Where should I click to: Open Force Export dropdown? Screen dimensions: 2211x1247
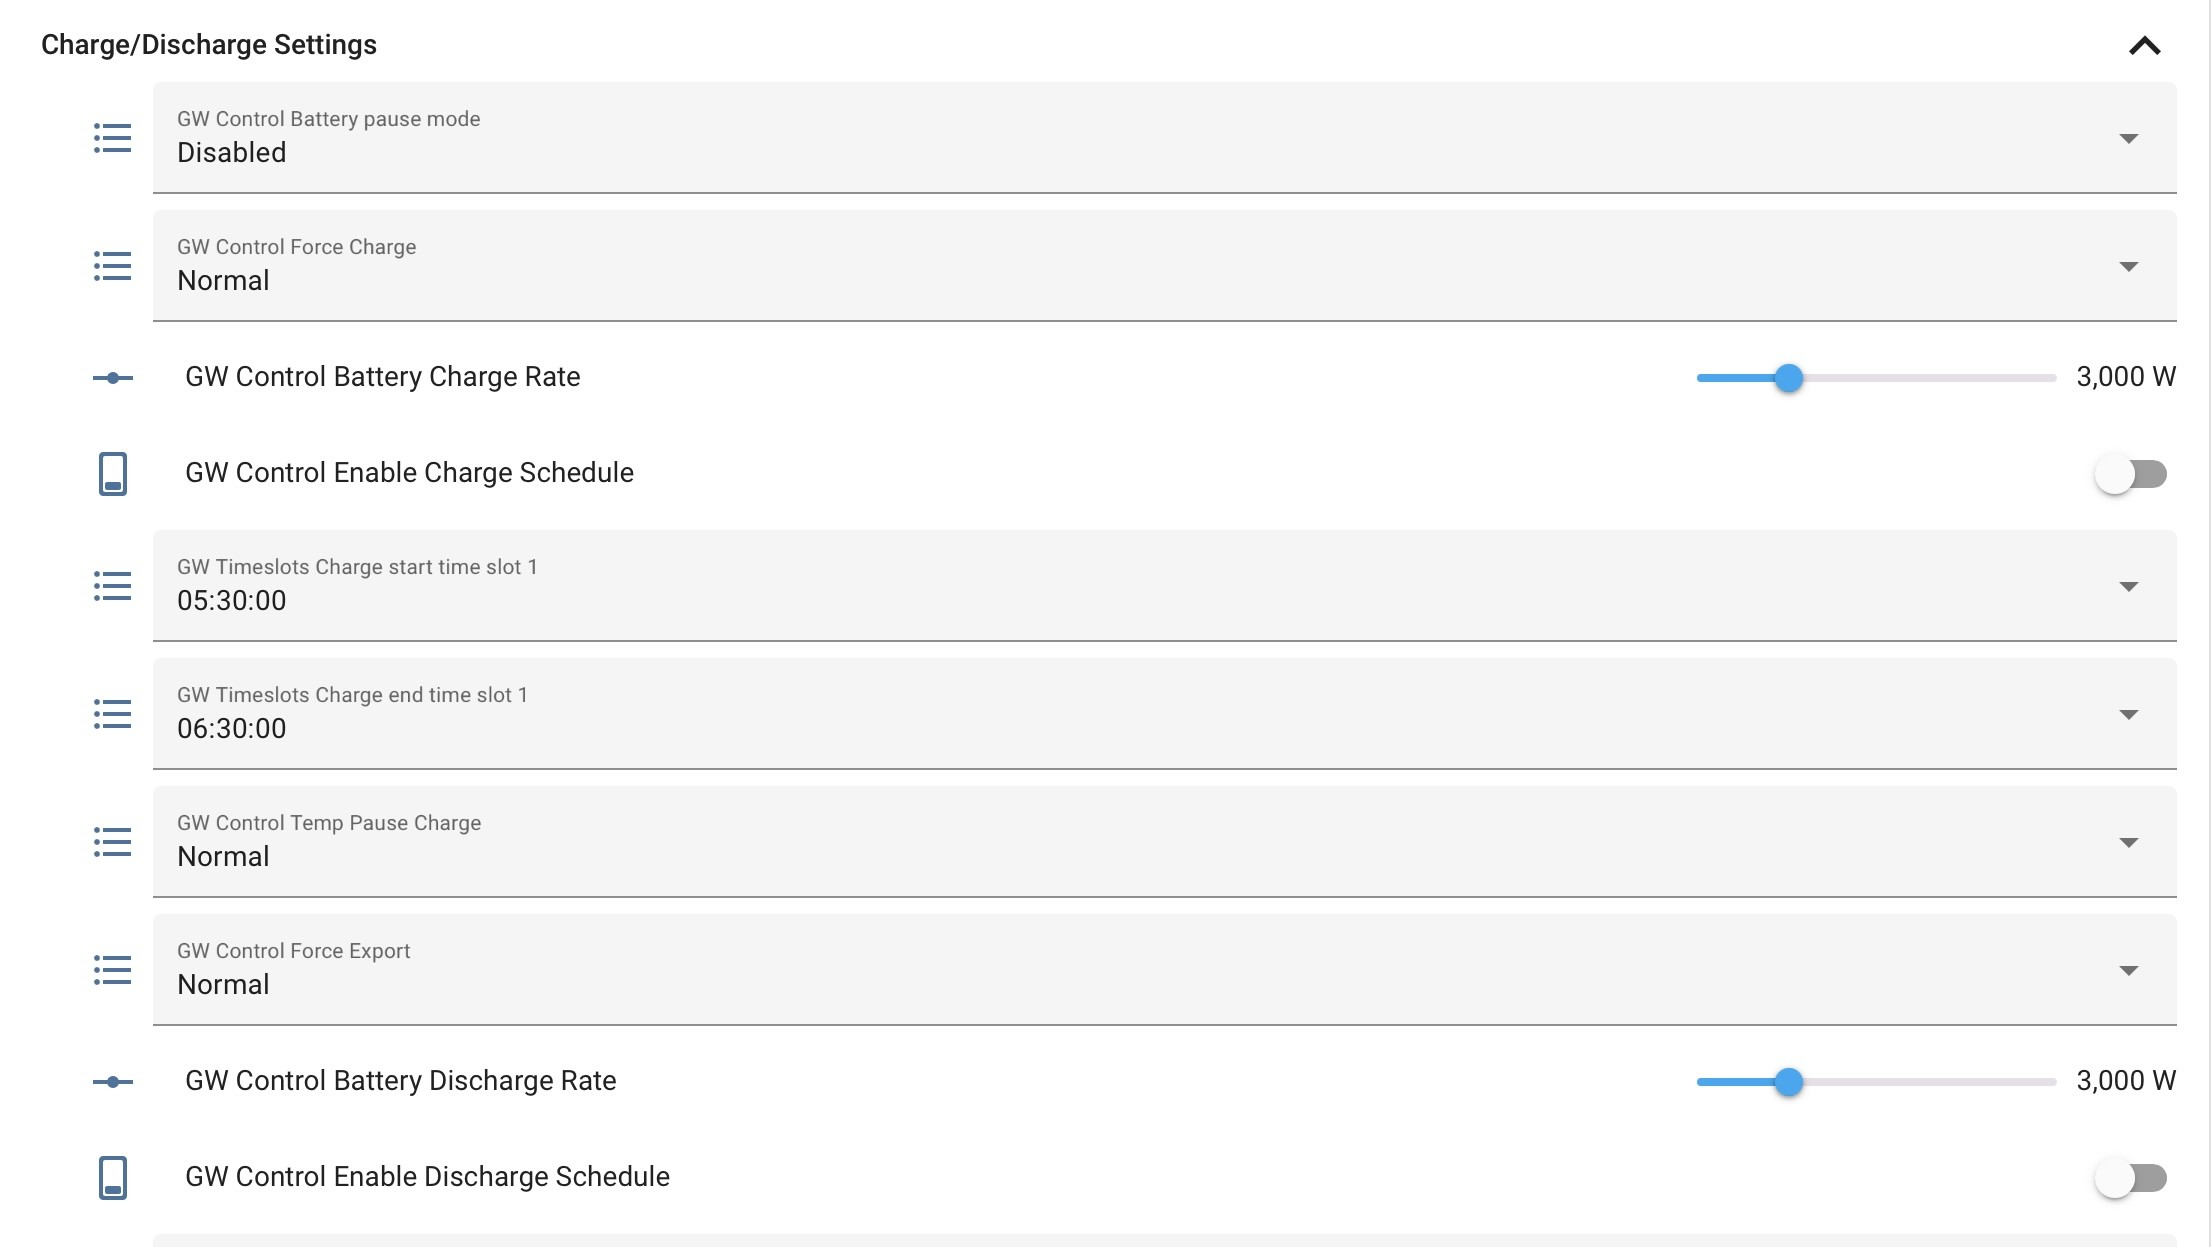click(x=1165, y=970)
